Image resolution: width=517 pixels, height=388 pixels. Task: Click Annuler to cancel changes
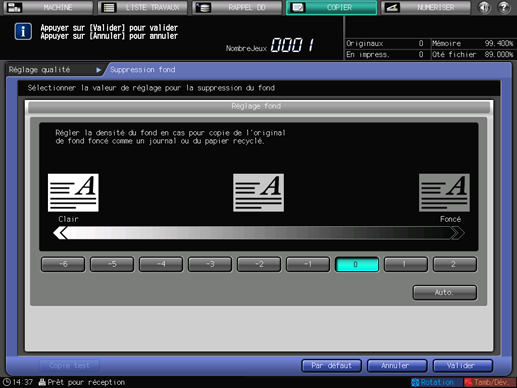(397, 366)
